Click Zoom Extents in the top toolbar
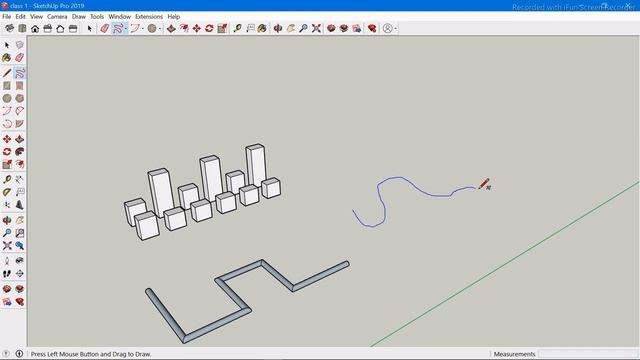 click(x=316, y=28)
